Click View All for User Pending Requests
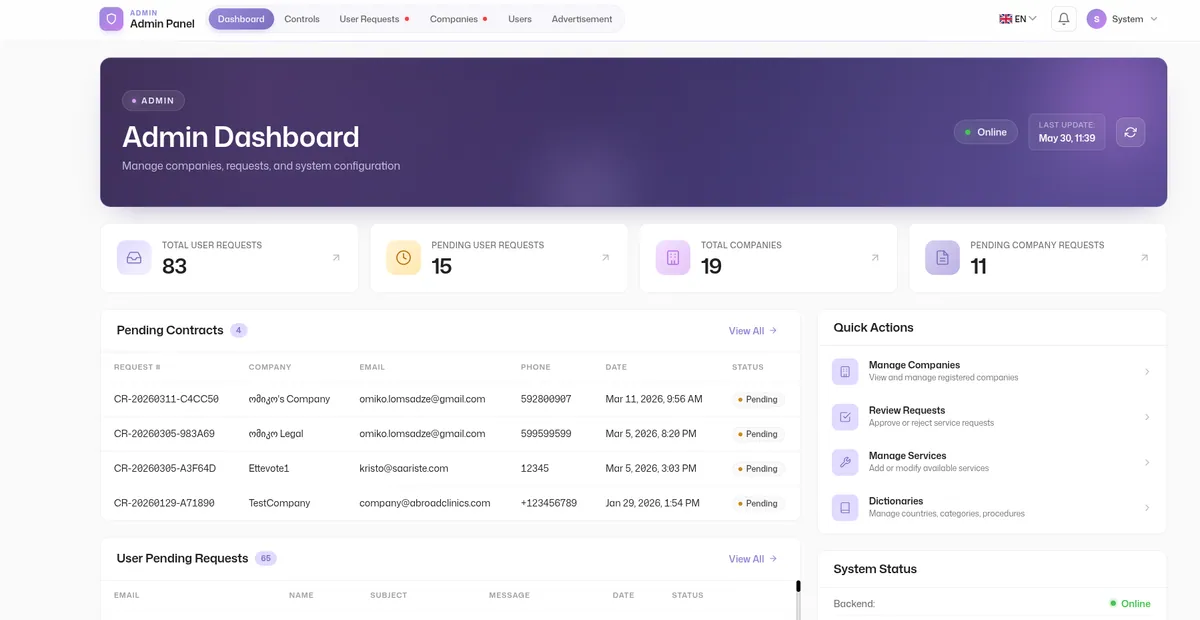Viewport: 1200px width, 620px height. (x=753, y=559)
